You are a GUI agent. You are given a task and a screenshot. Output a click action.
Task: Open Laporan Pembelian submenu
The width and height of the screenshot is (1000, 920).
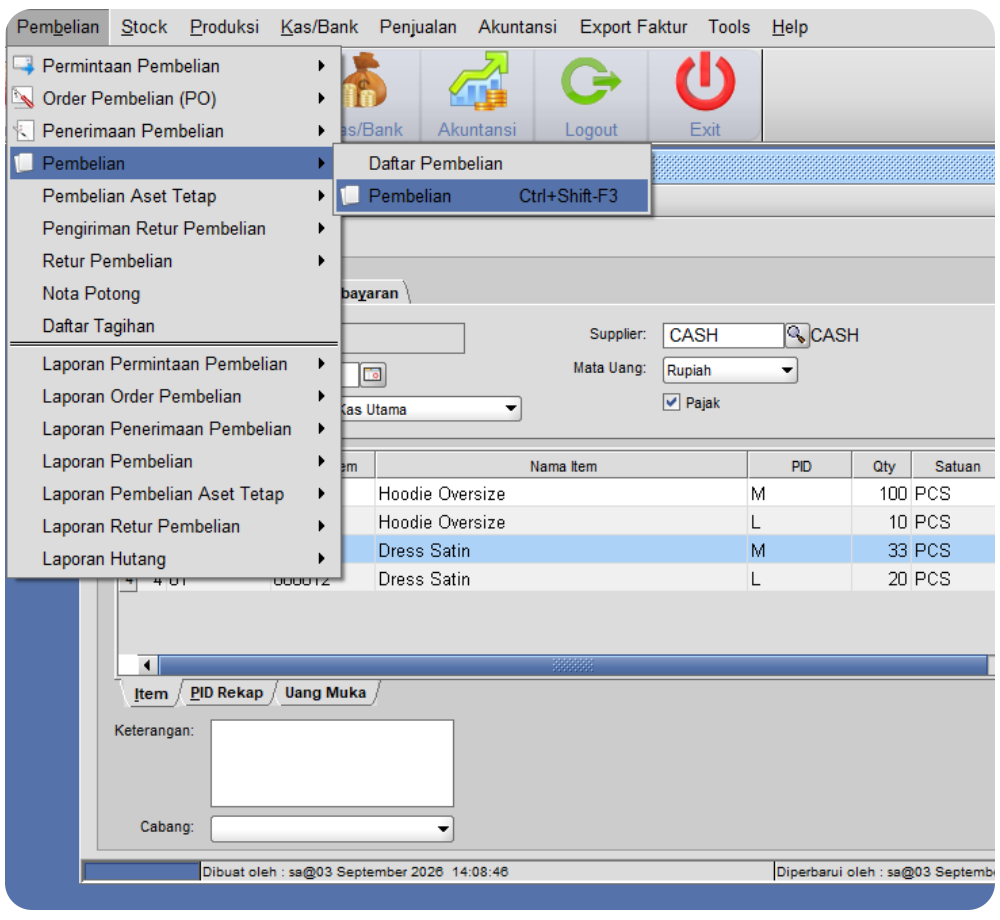173,461
